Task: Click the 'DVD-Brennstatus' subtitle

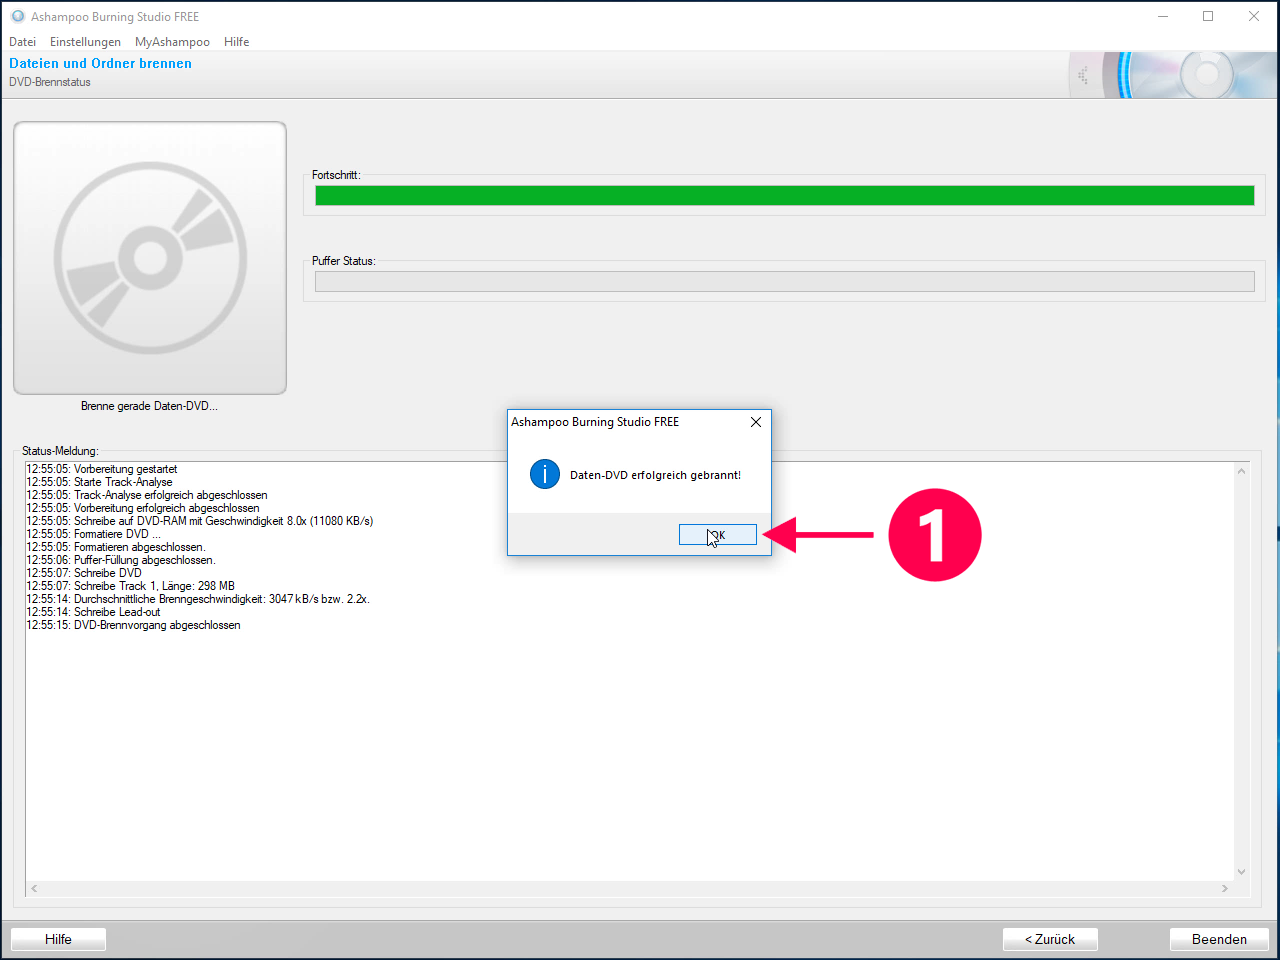Action: click(50, 82)
